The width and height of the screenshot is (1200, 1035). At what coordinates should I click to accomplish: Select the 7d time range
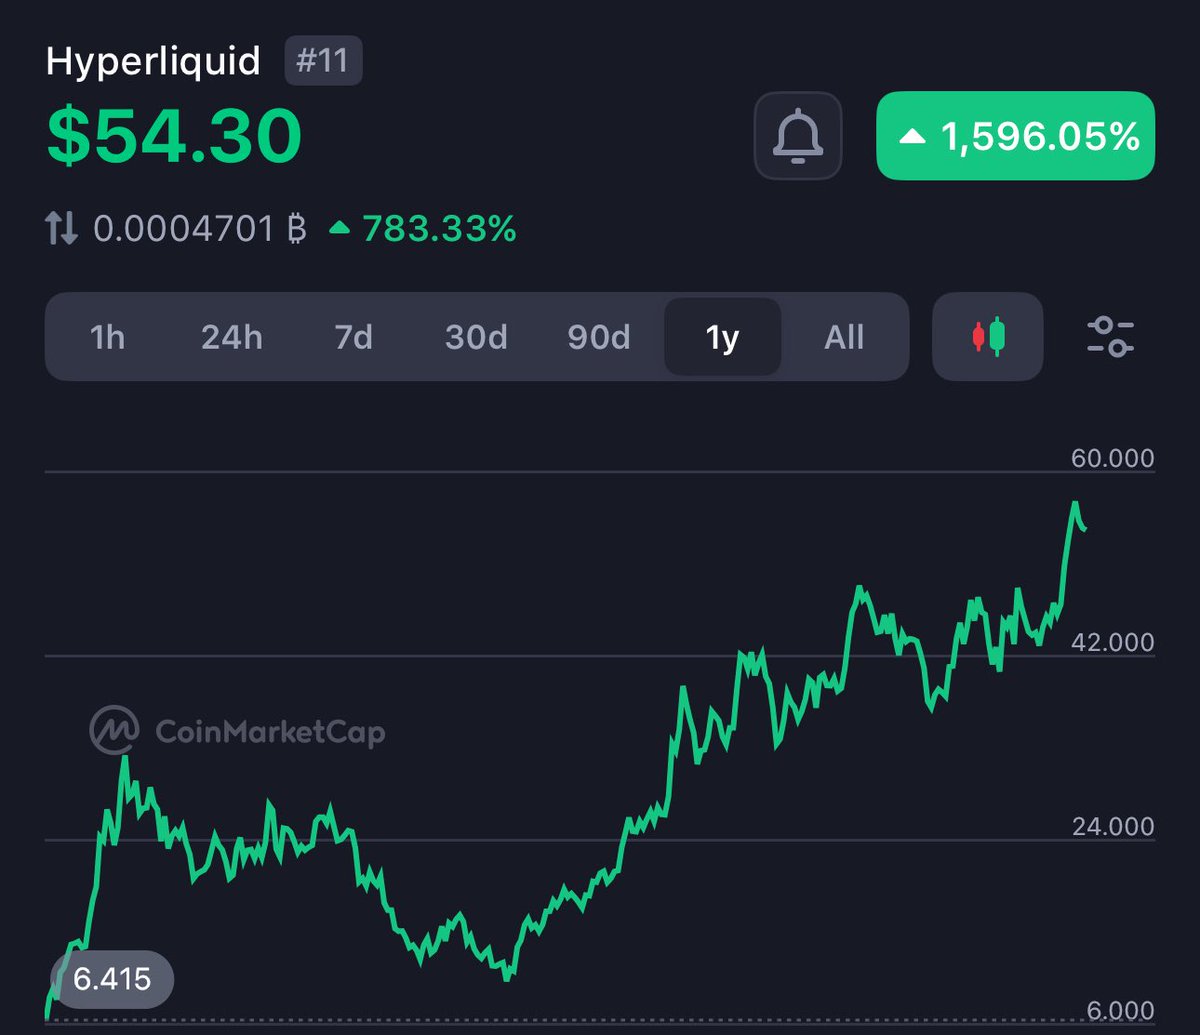(353, 337)
